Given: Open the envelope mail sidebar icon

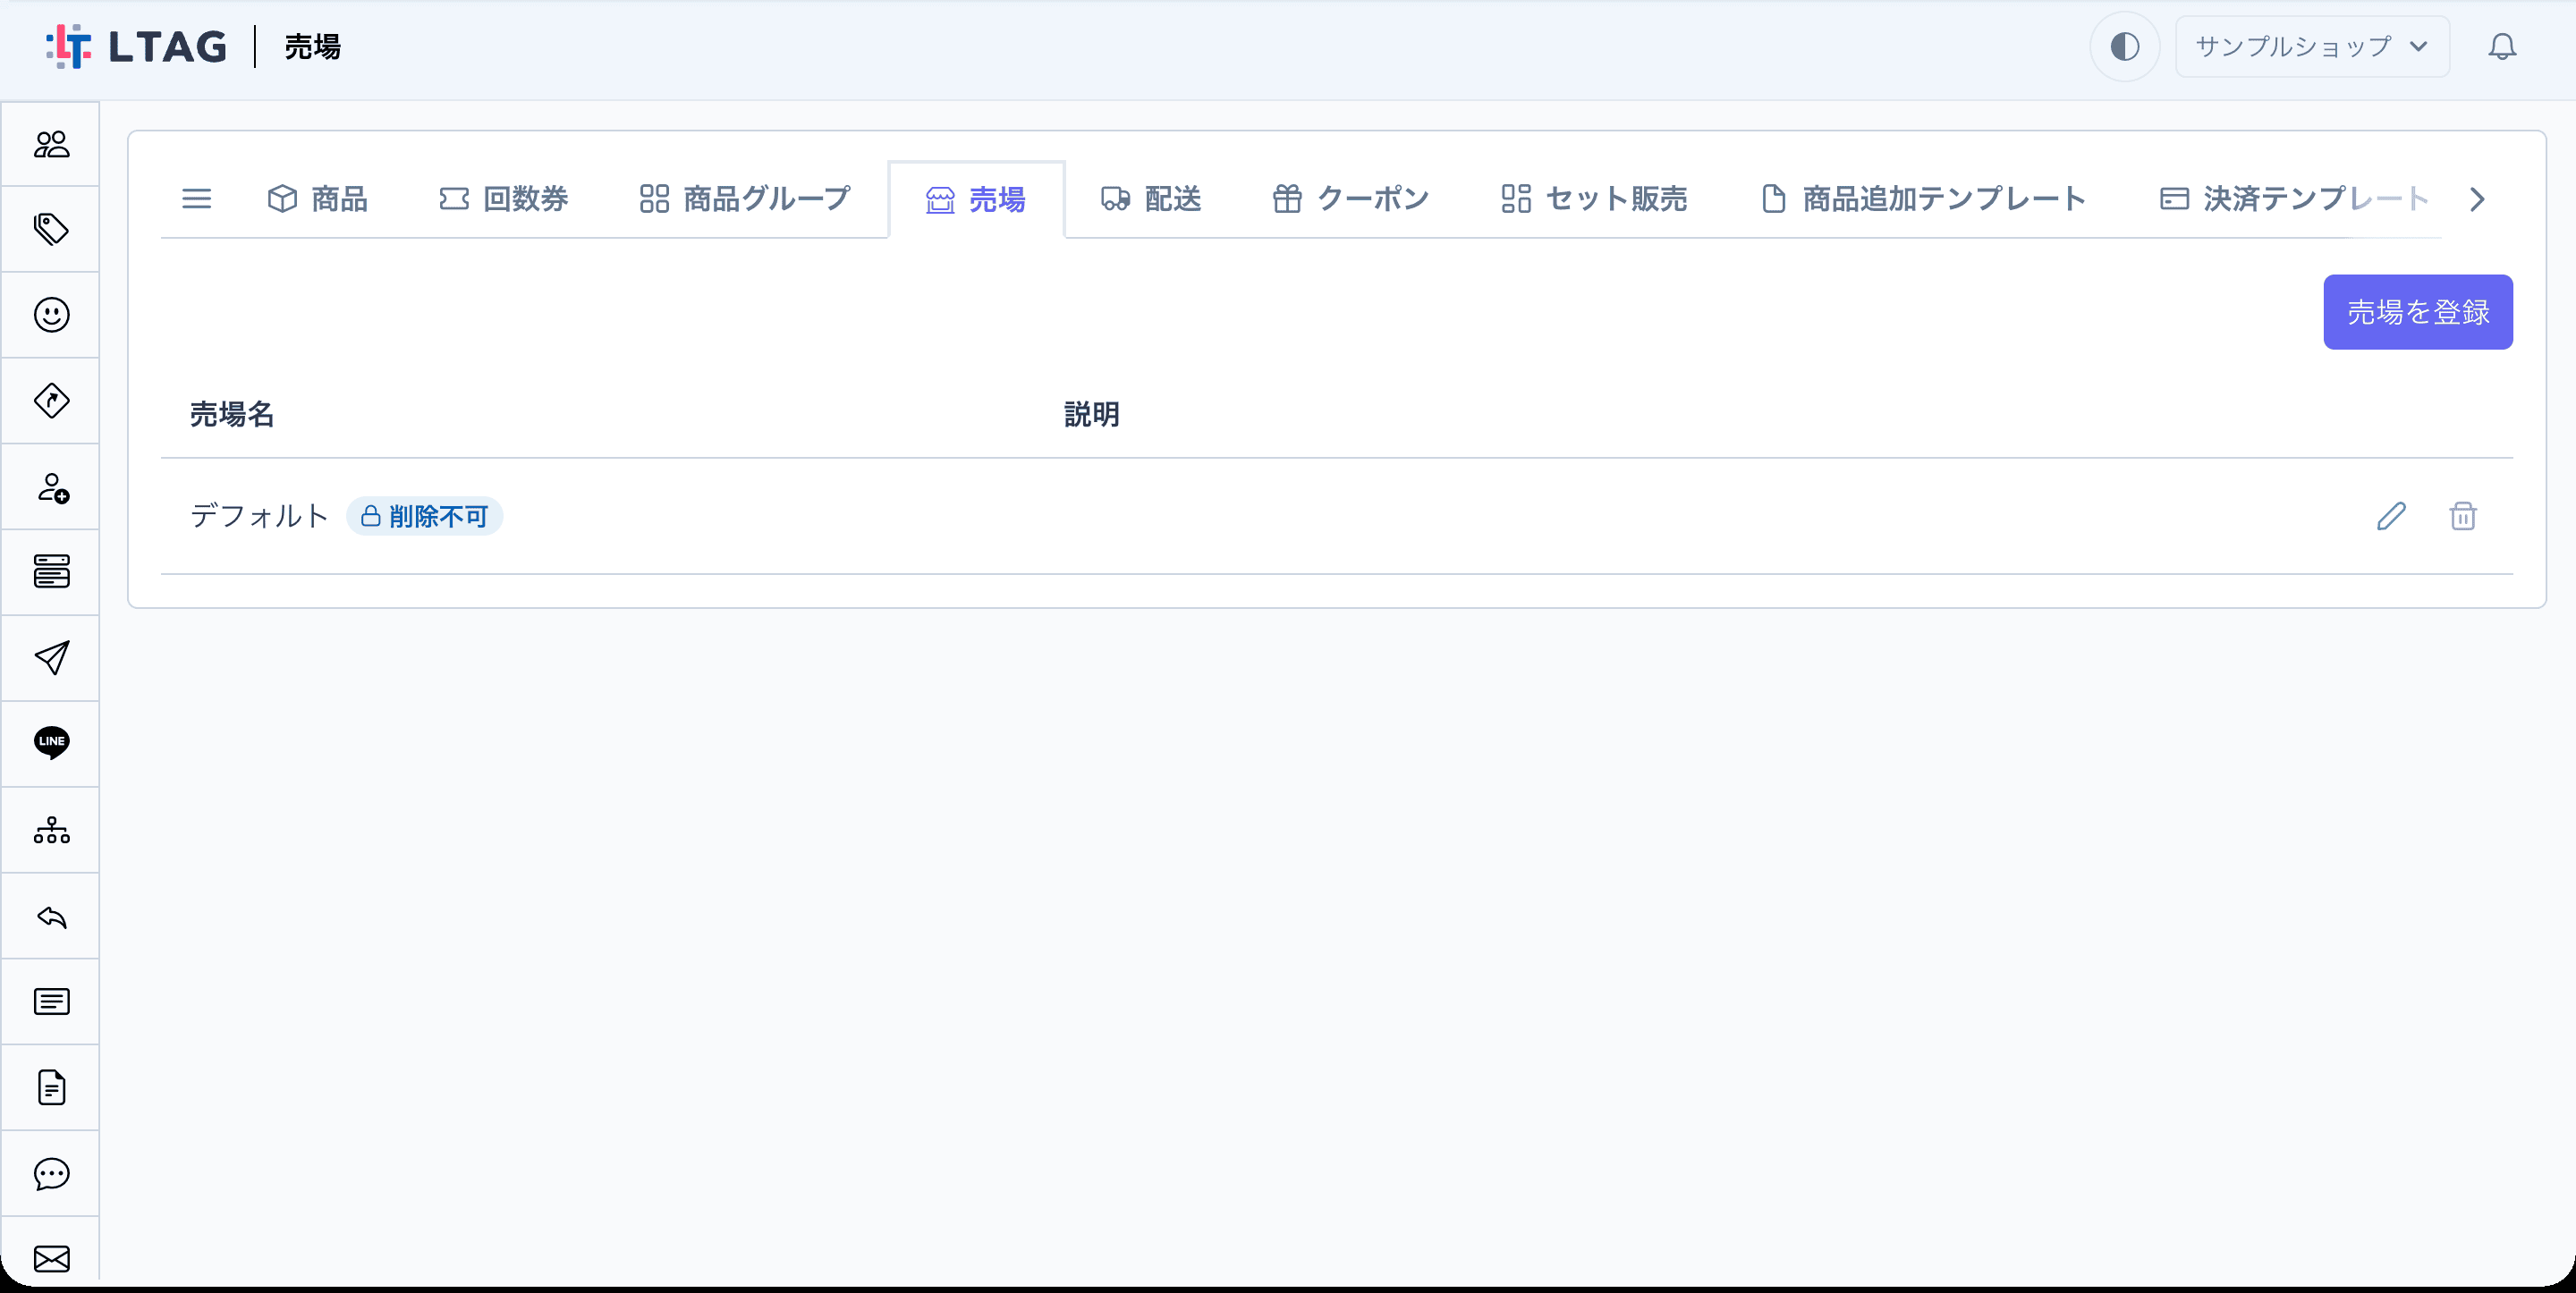Looking at the screenshot, I should coord(51,1258).
